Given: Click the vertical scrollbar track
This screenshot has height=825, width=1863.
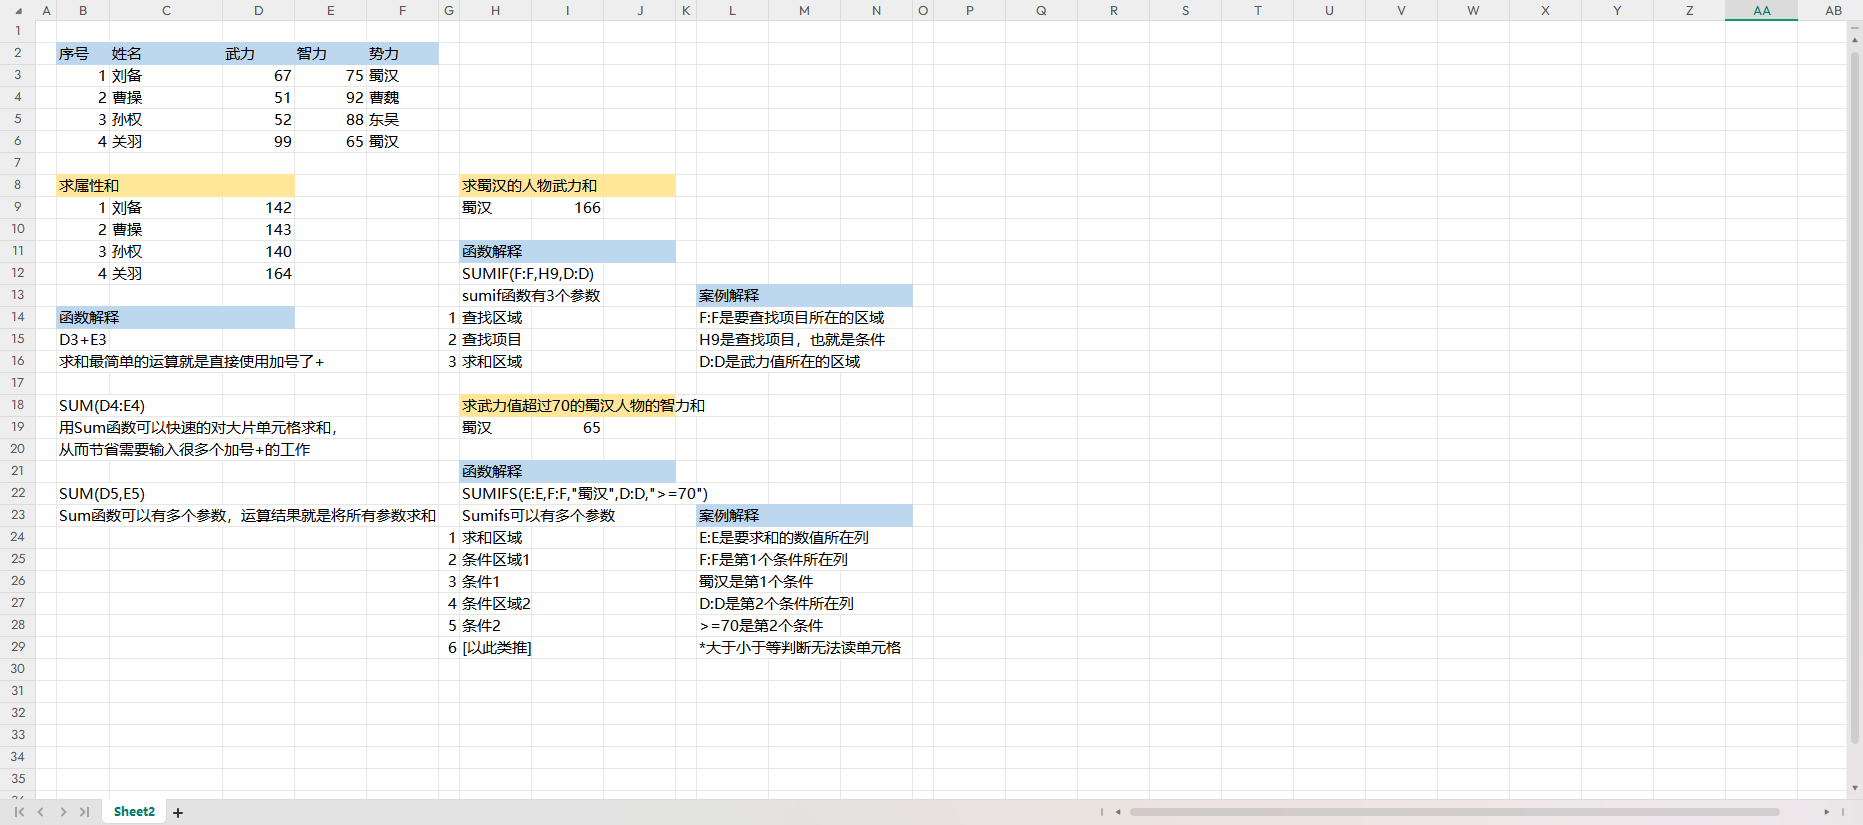Looking at the screenshot, I should [x=1855, y=400].
